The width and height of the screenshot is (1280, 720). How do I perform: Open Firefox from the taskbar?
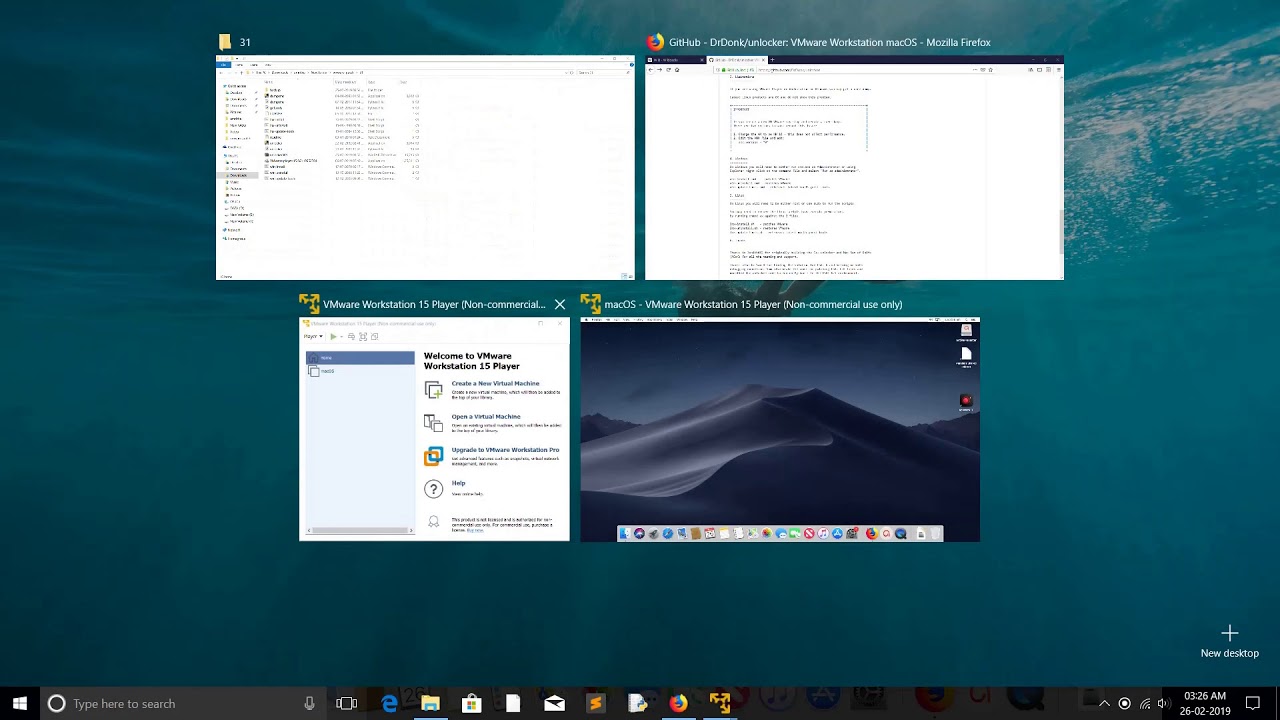(x=678, y=703)
